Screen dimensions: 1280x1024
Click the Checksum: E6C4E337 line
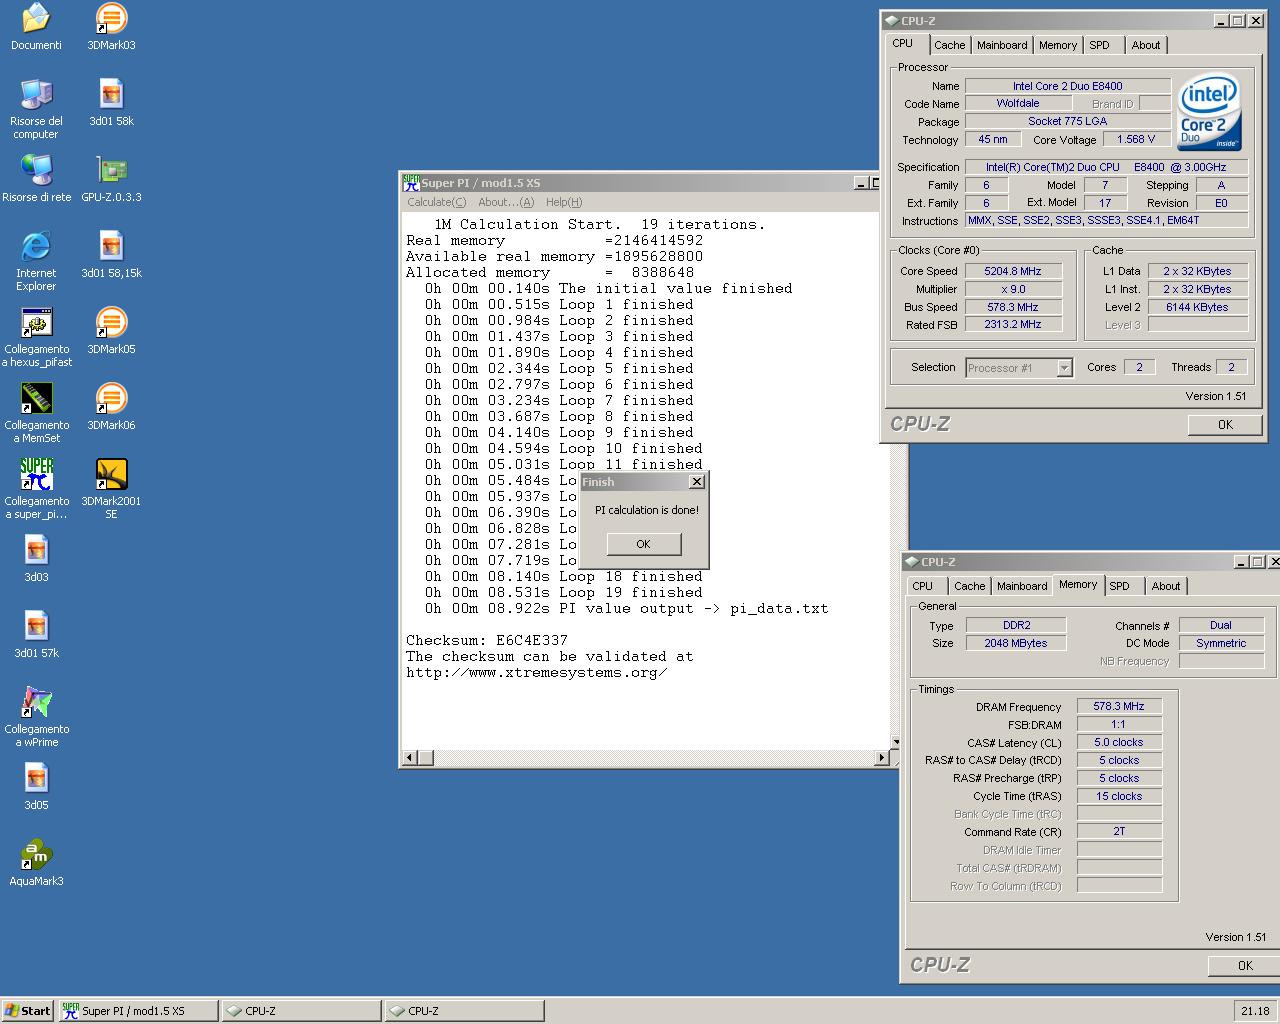[487, 640]
